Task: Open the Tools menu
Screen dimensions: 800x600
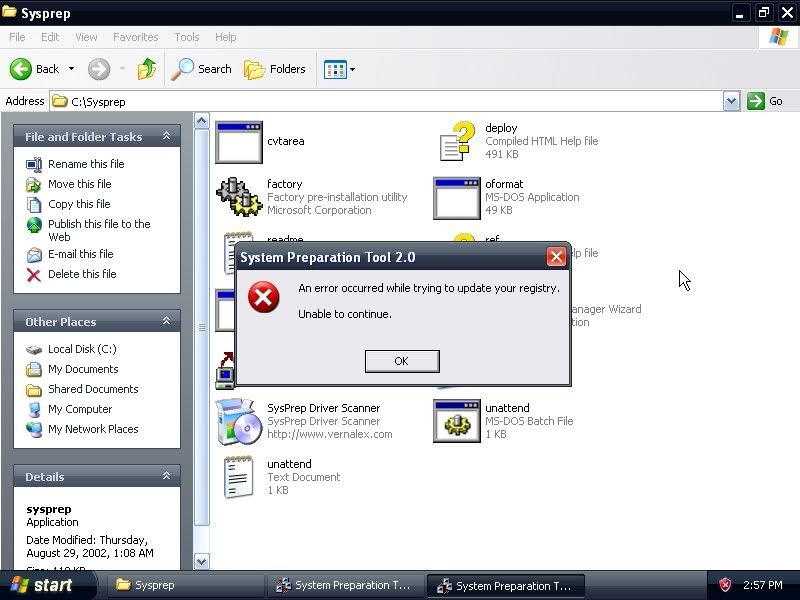Action: click(x=187, y=37)
